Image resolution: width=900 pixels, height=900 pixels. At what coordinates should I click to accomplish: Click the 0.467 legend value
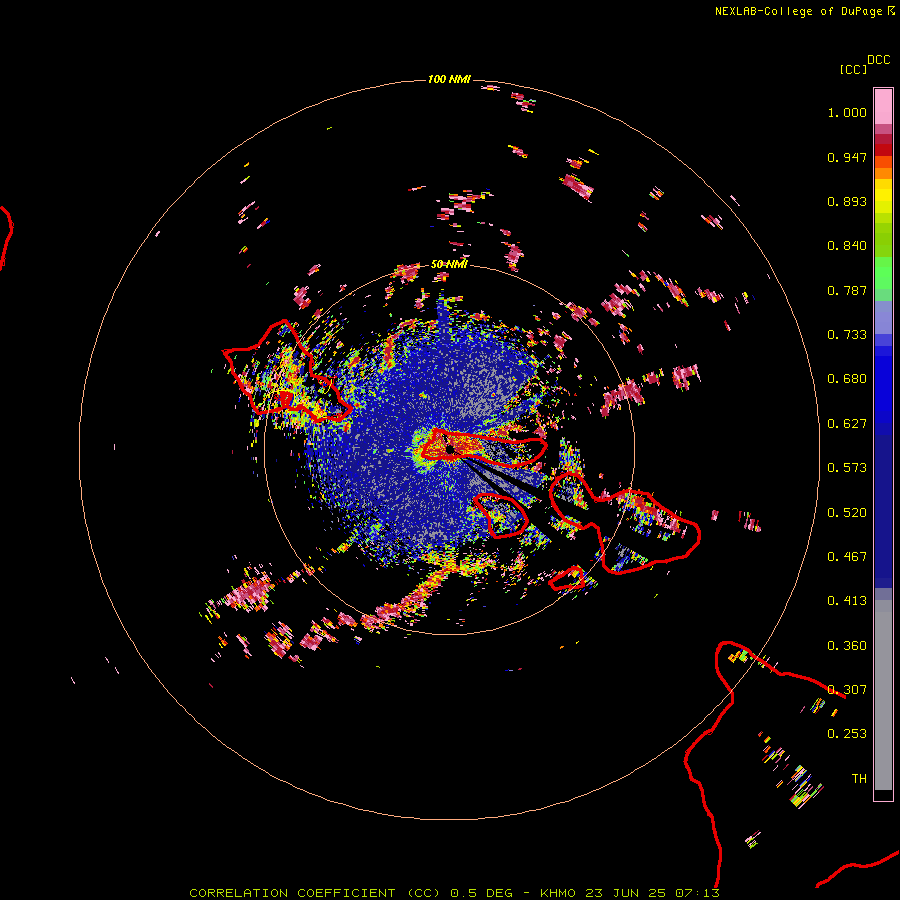click(847, 557)
